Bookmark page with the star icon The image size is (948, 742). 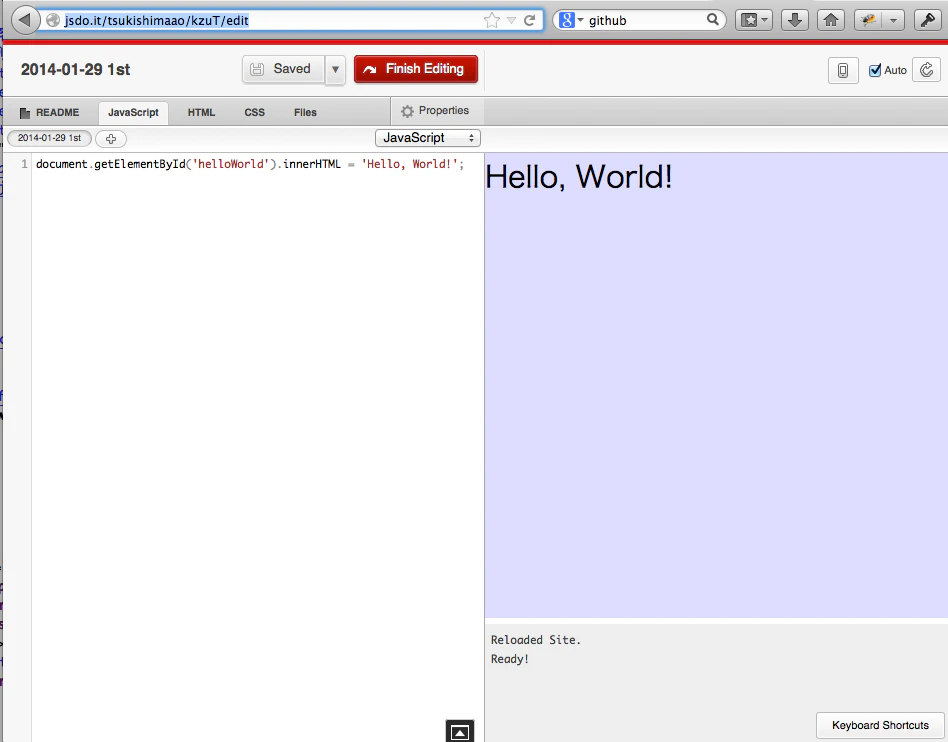(492, 21)
